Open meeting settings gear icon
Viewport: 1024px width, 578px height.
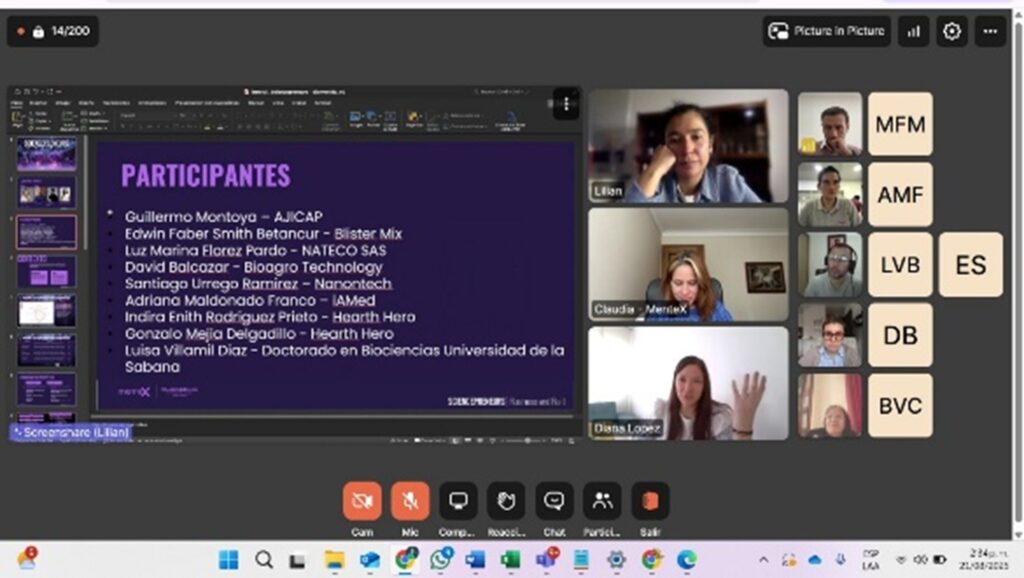point(951,31)
